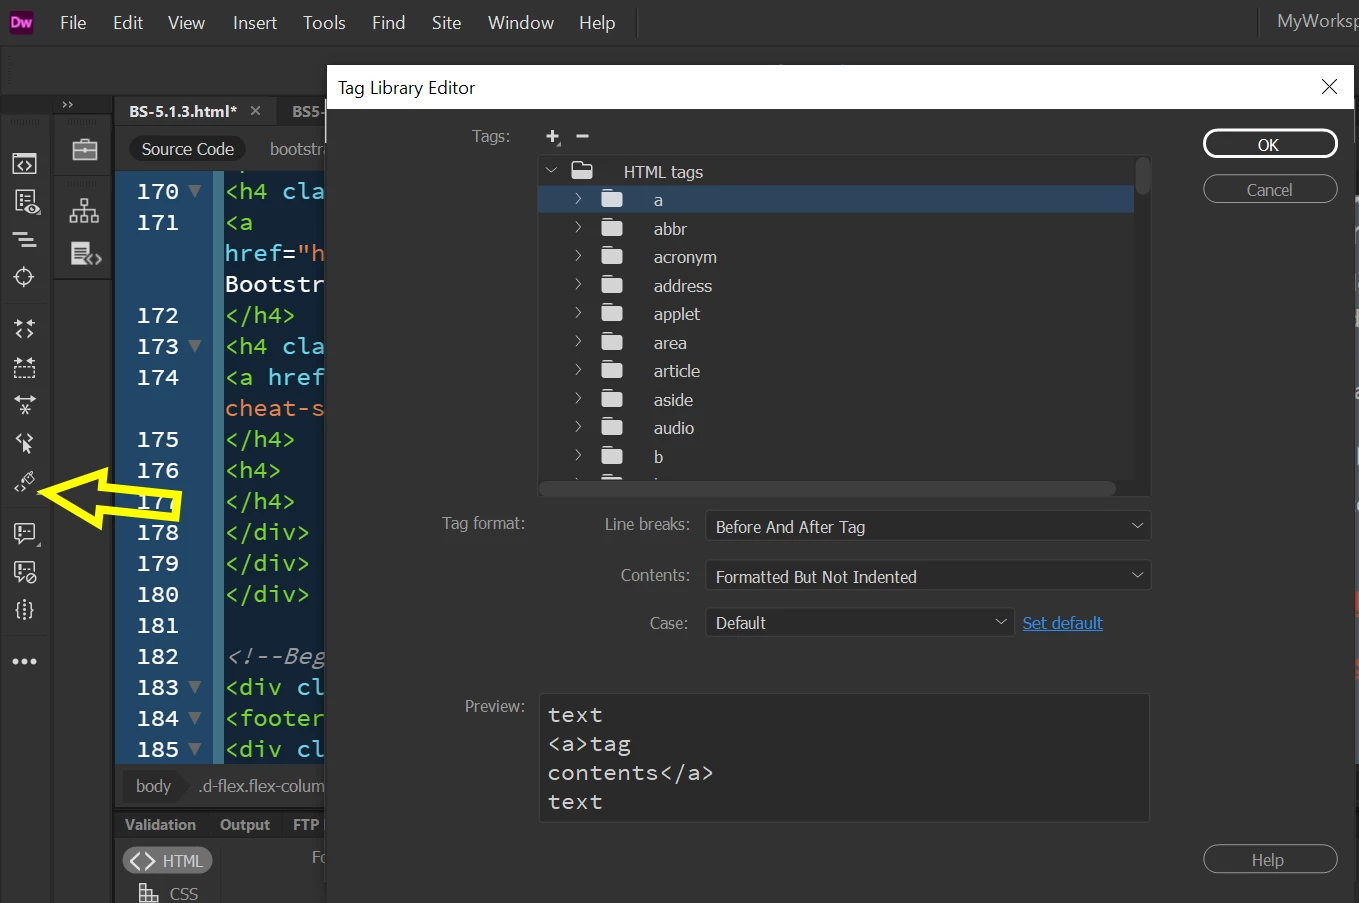Expand panels double-chevron icon

(68, 104)
